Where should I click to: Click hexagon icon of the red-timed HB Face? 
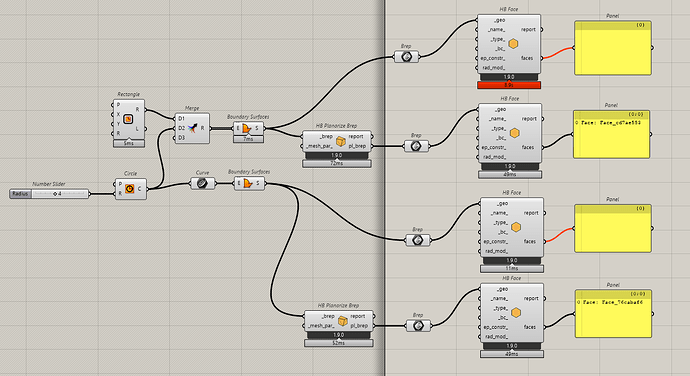tap(513, 44)
